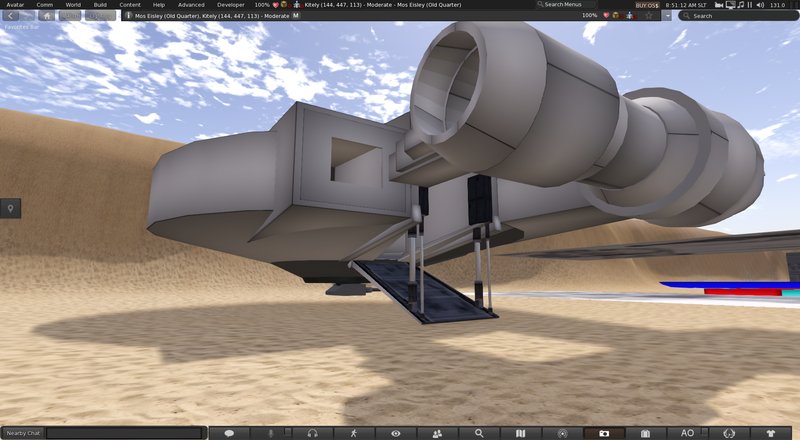The image size is (800, 440).
Task: Open inventory with the suitcase button
Action: click(x=645, y=433)
